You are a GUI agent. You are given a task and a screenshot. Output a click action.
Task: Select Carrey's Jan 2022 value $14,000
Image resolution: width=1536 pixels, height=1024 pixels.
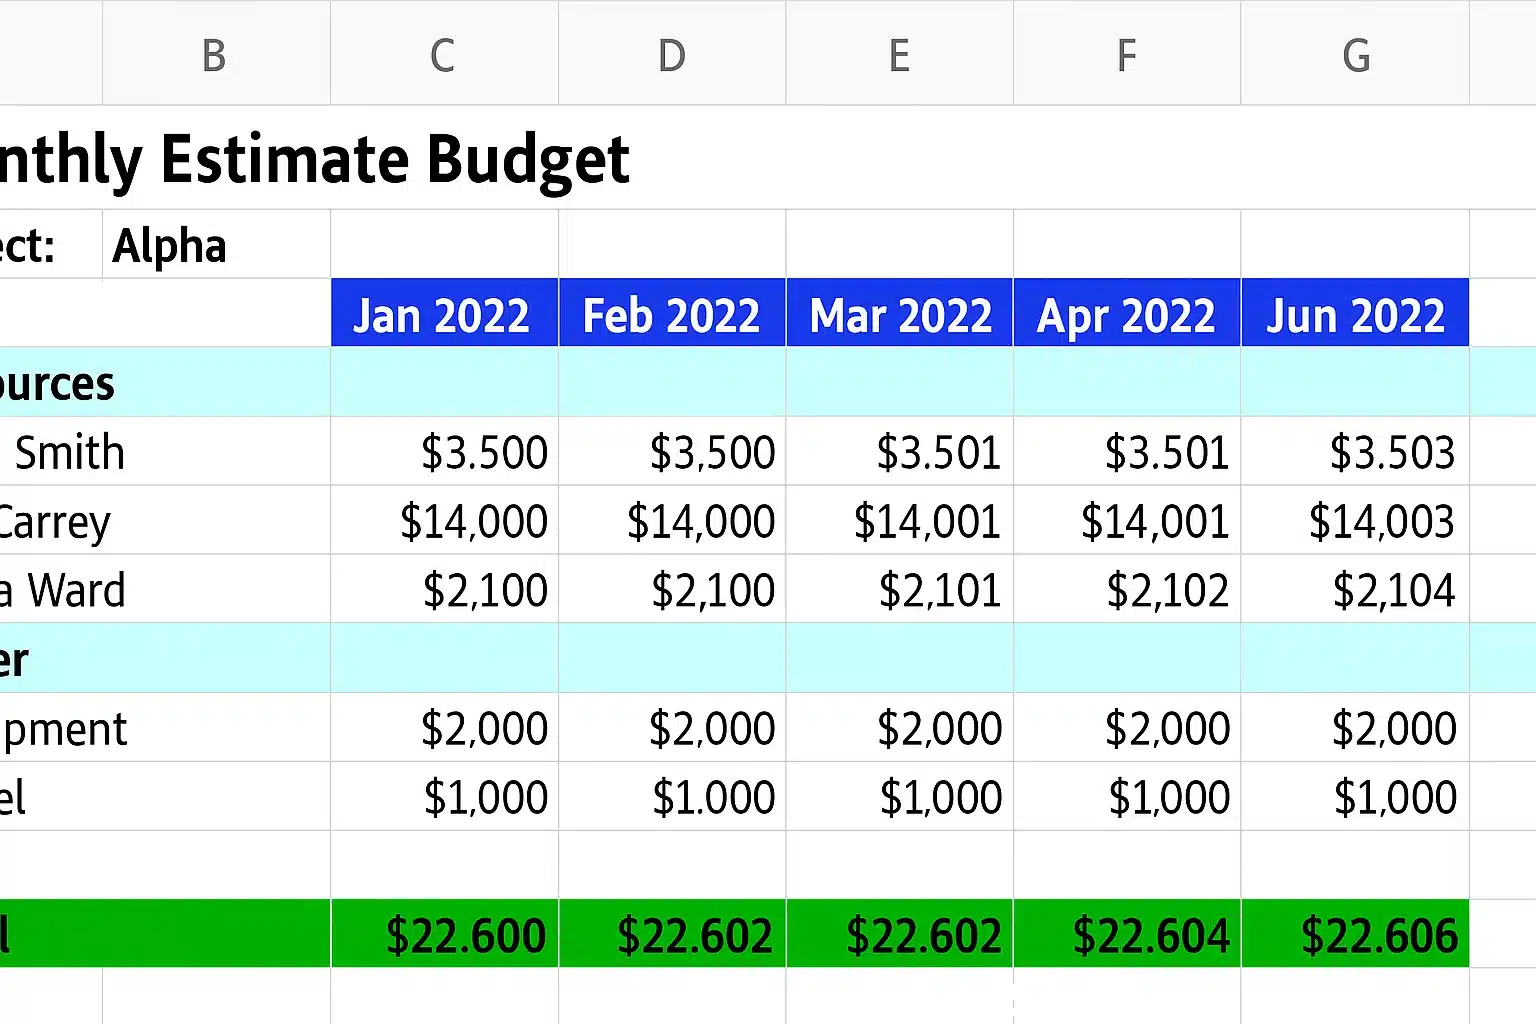(444, 521)
